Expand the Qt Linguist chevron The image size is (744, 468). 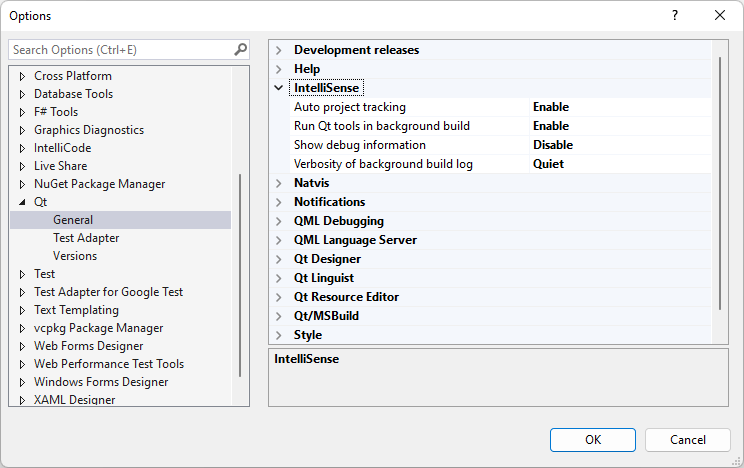tap(279, 278)
